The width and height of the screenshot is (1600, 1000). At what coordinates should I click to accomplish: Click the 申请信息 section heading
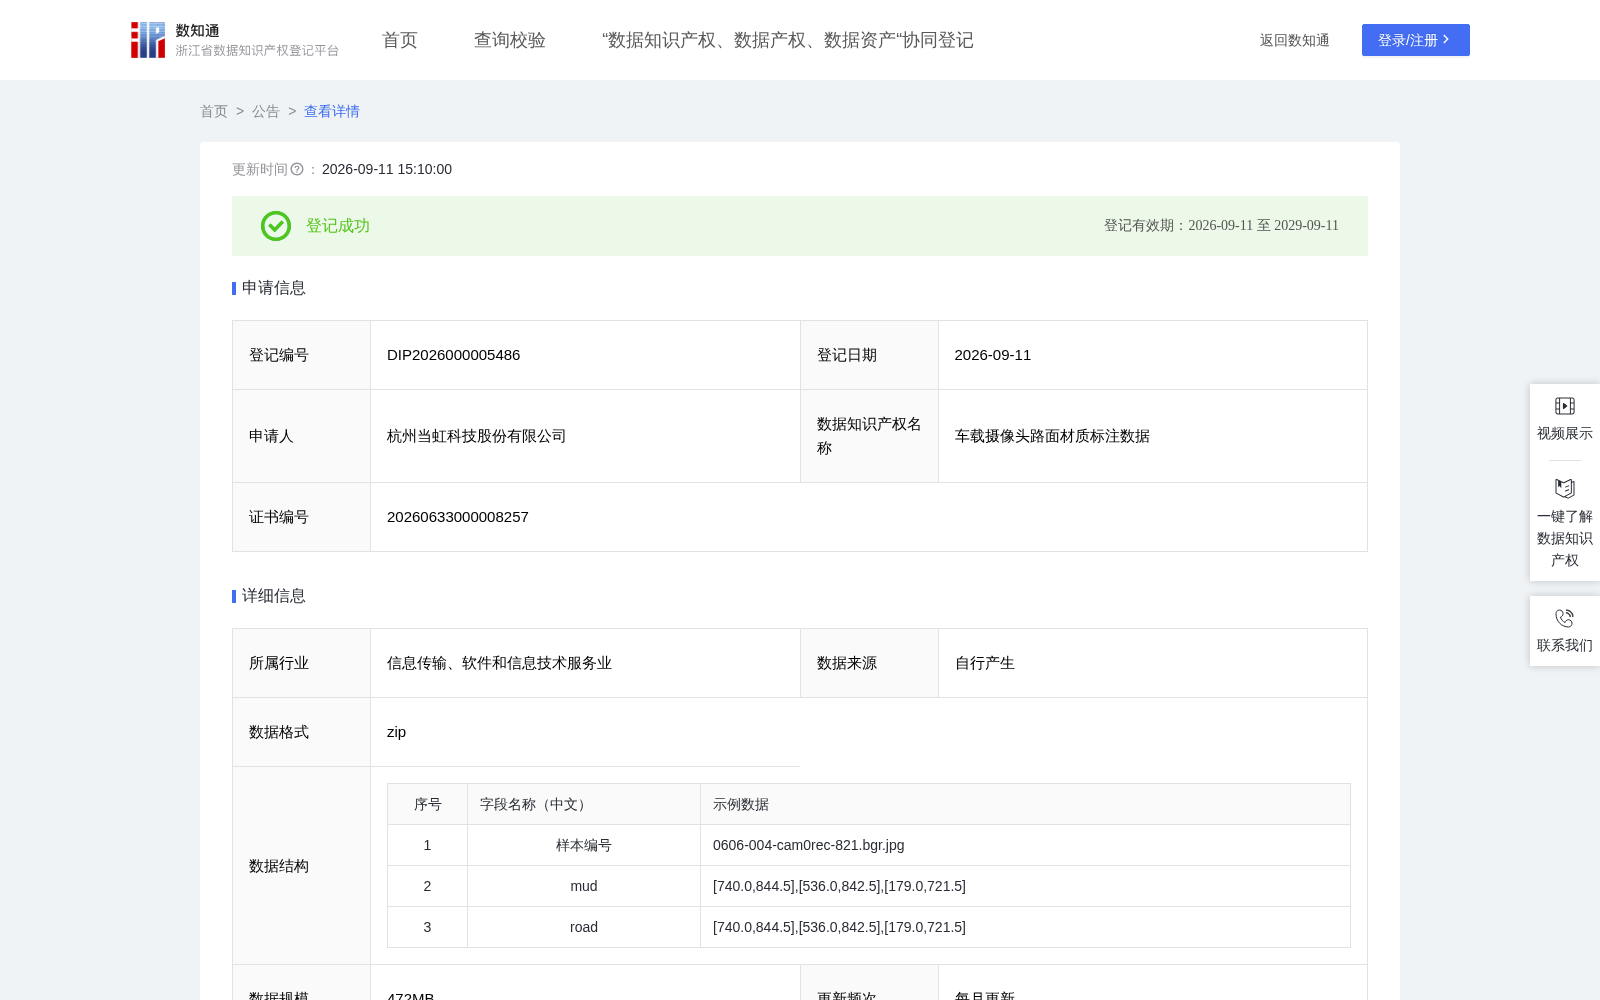coord(274,288)
